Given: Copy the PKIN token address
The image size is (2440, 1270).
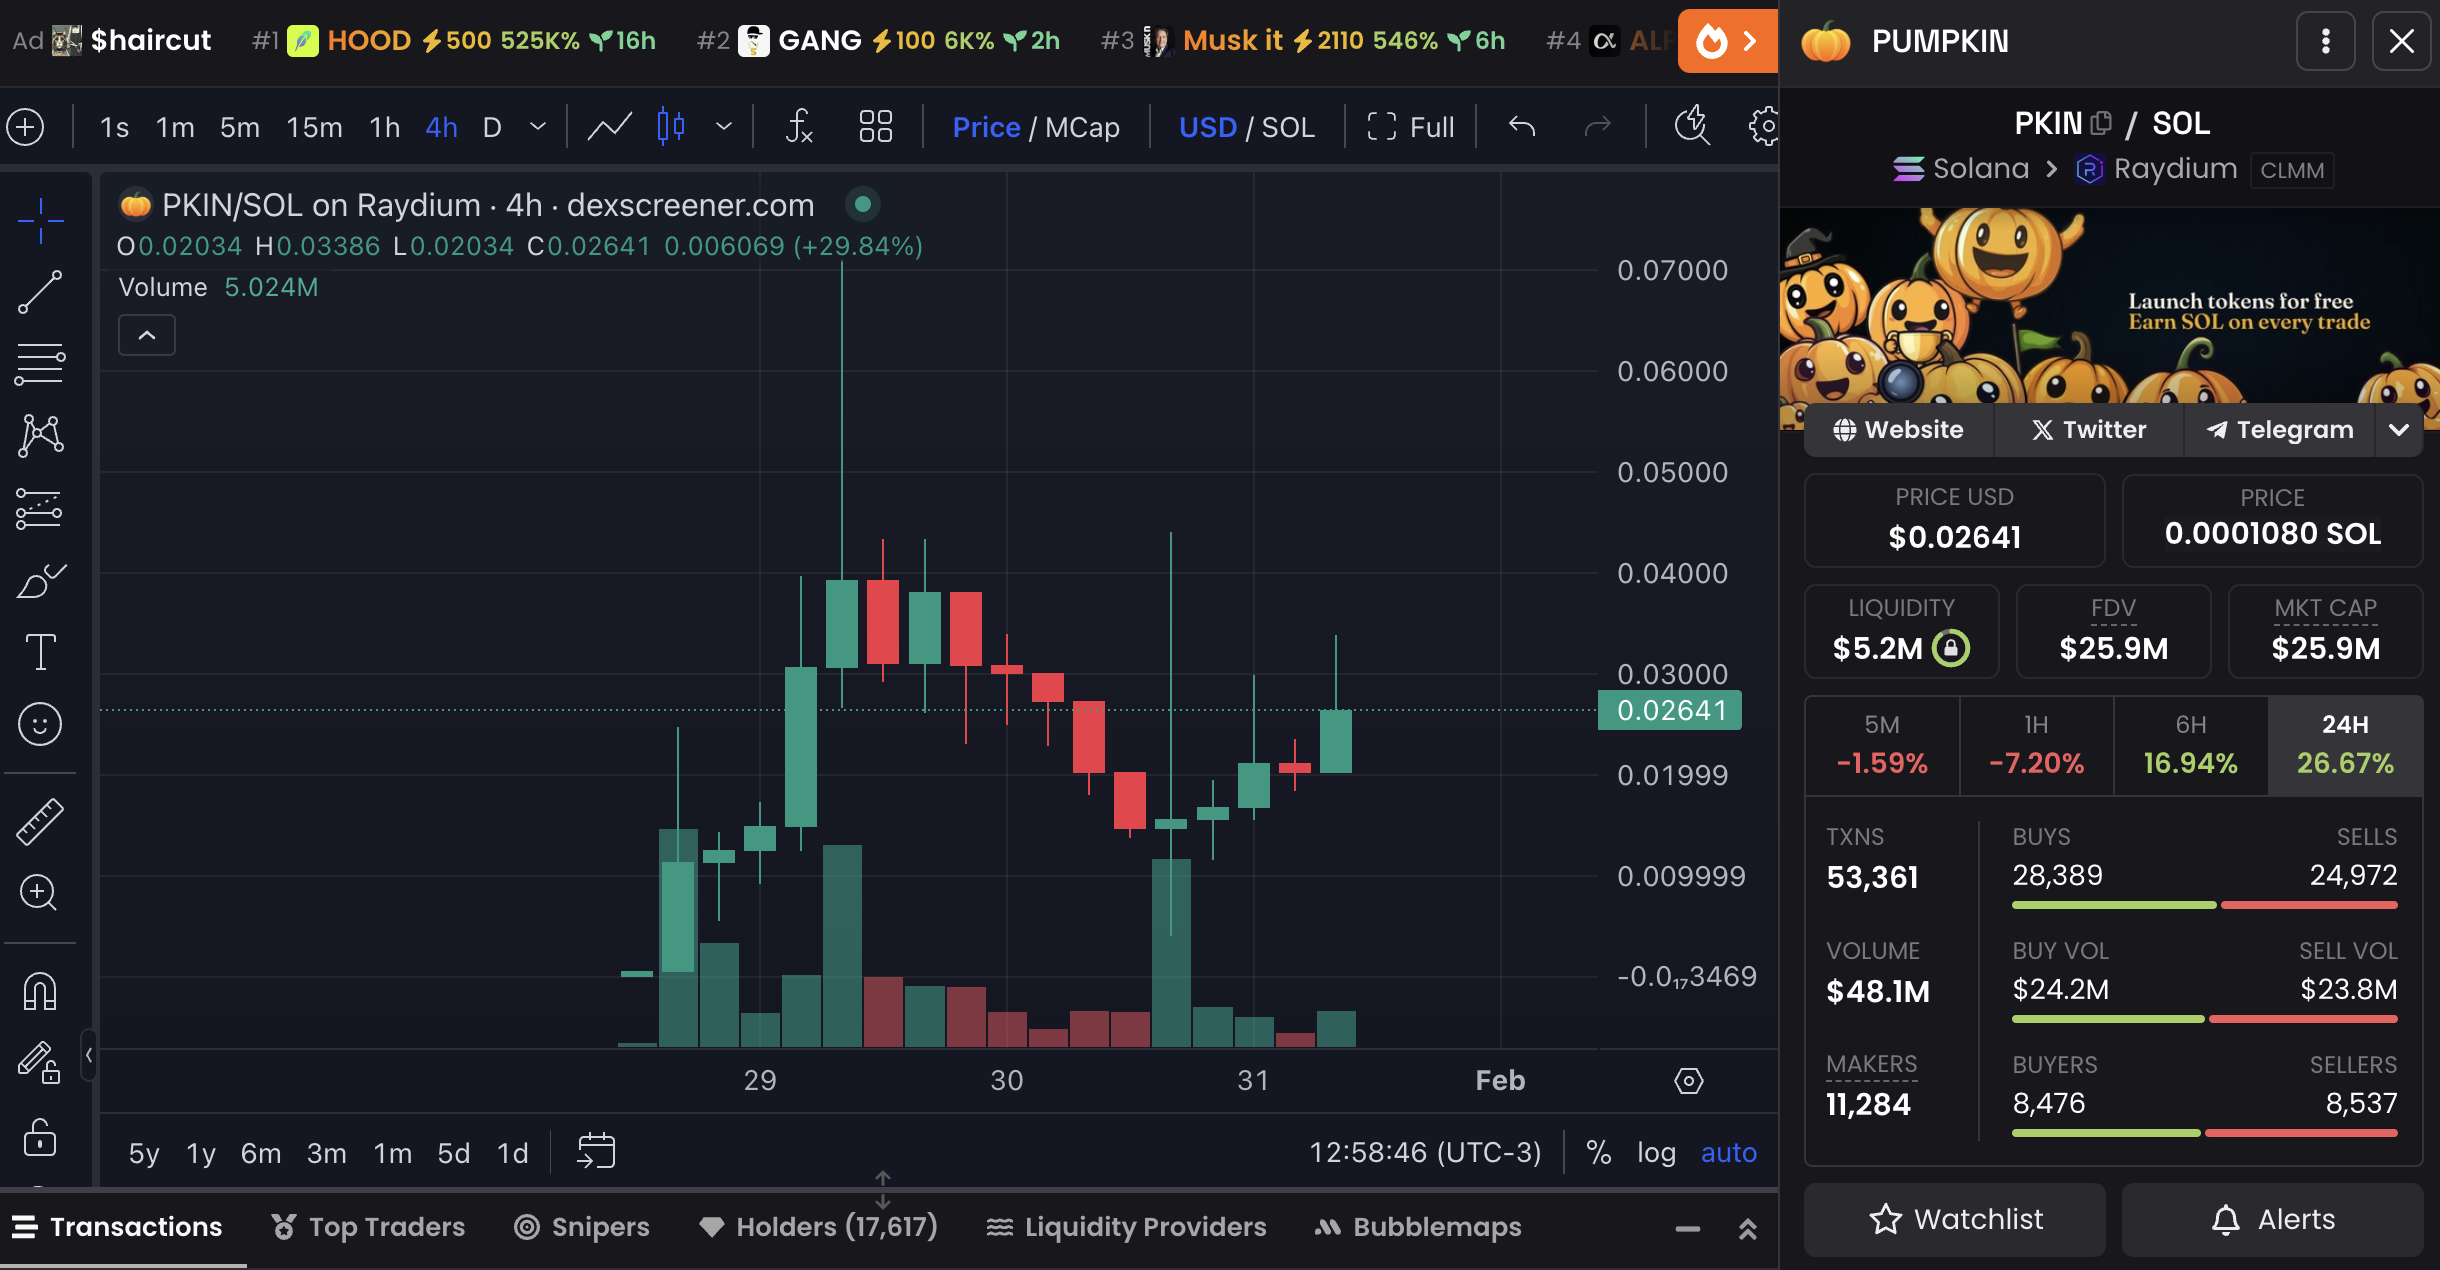Looking at the screenshot, I should [2101, 123].
